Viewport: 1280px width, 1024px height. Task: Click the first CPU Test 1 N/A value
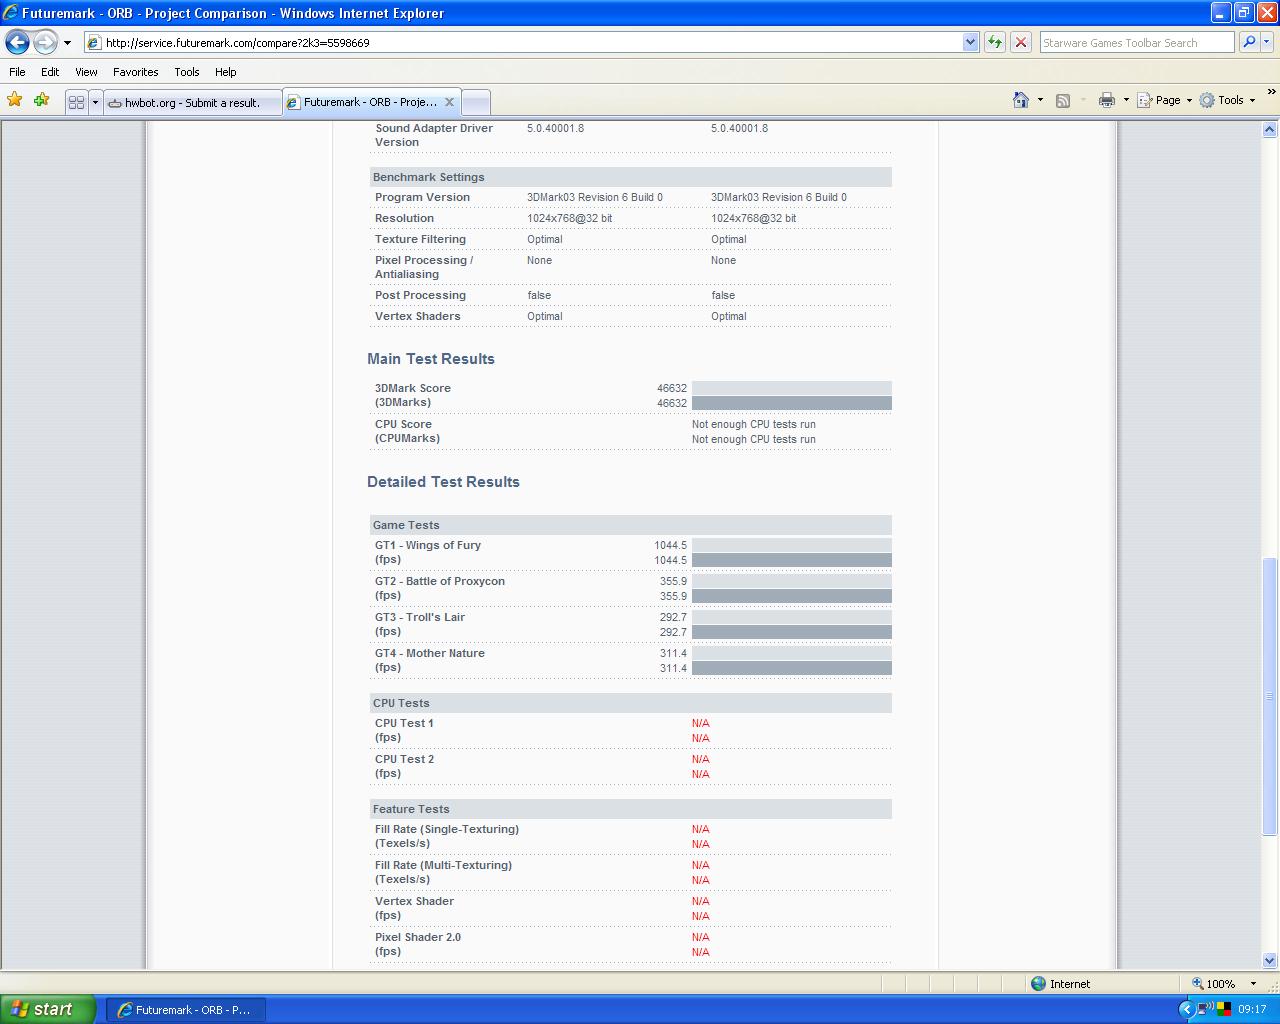coord(700,723)
